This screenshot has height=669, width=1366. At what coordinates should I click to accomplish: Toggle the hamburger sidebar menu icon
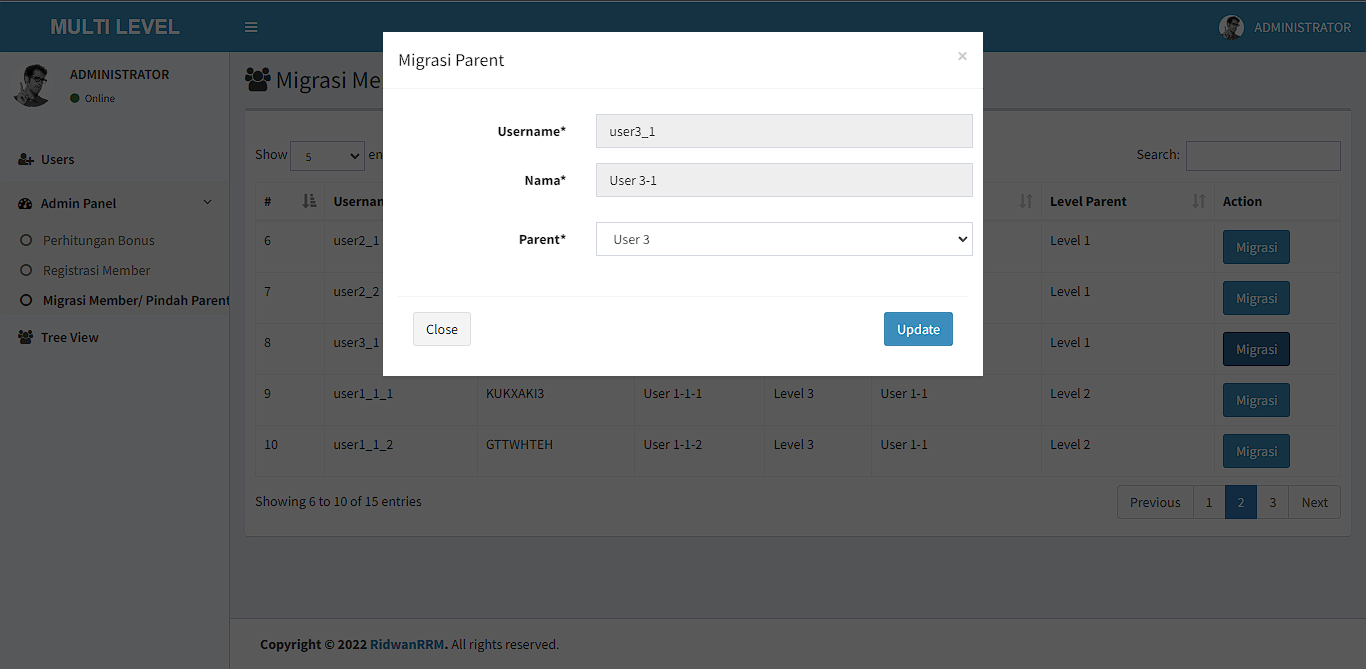coord(251,27)
